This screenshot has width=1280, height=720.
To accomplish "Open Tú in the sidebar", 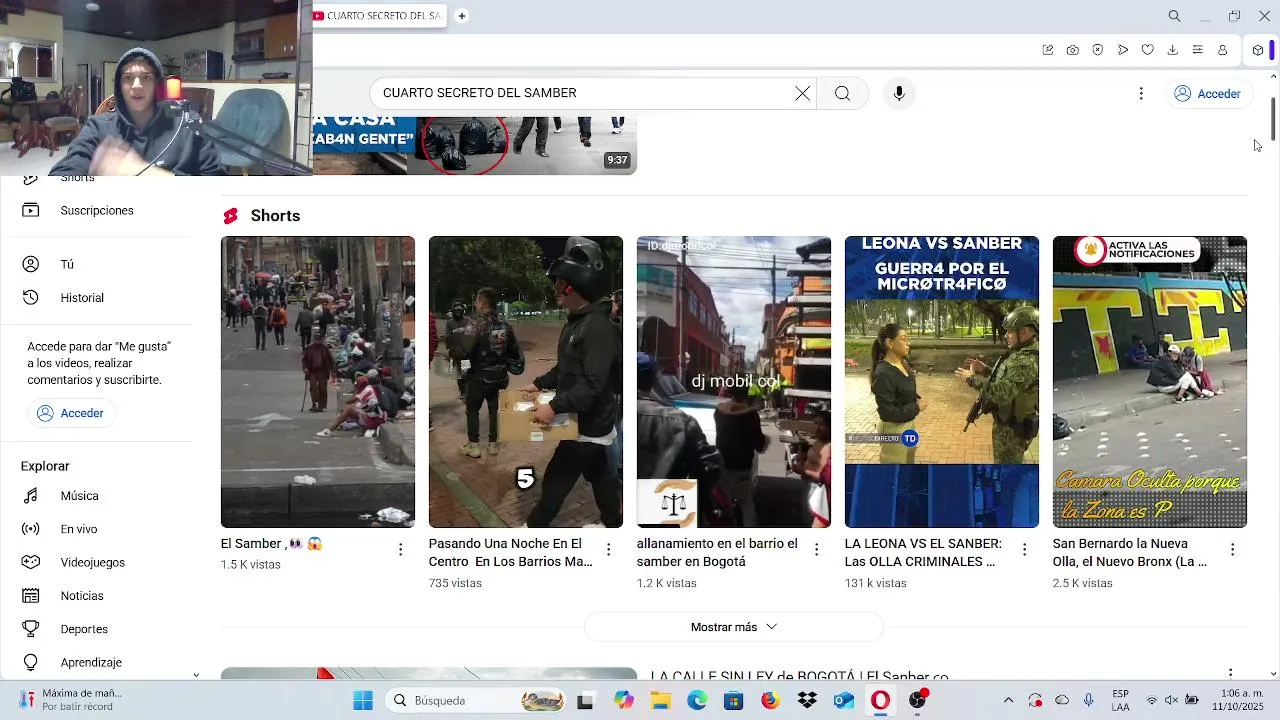I will 66,264.
